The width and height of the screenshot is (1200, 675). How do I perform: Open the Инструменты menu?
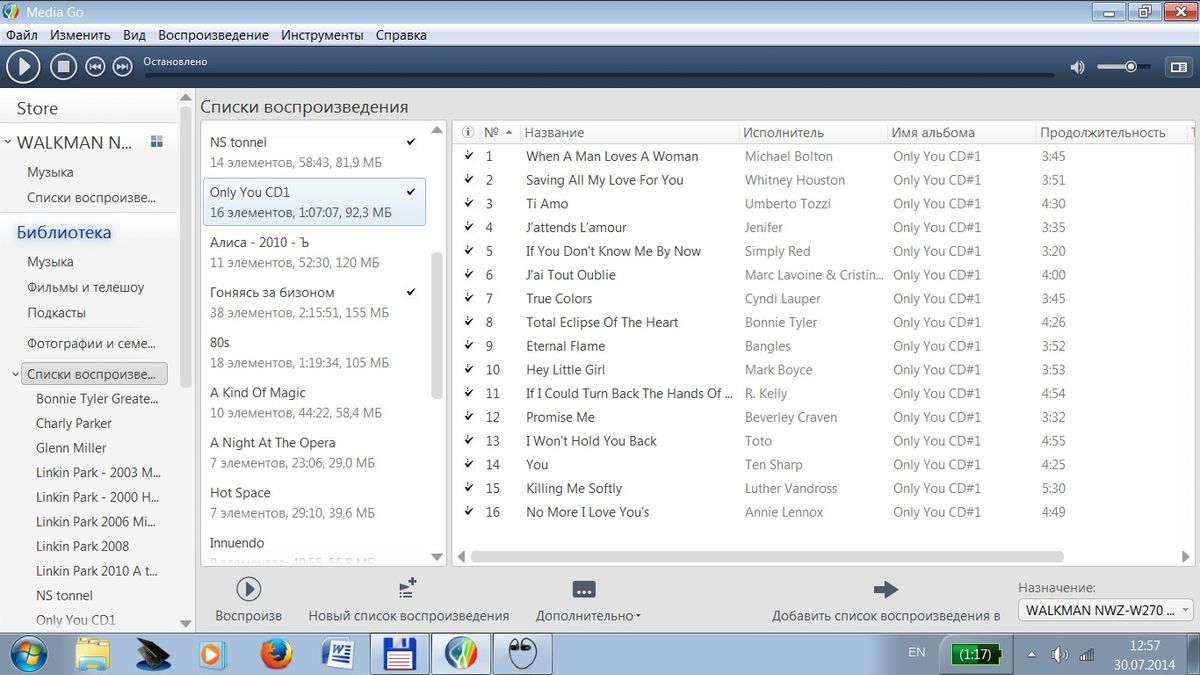click(x=322, y=35)
